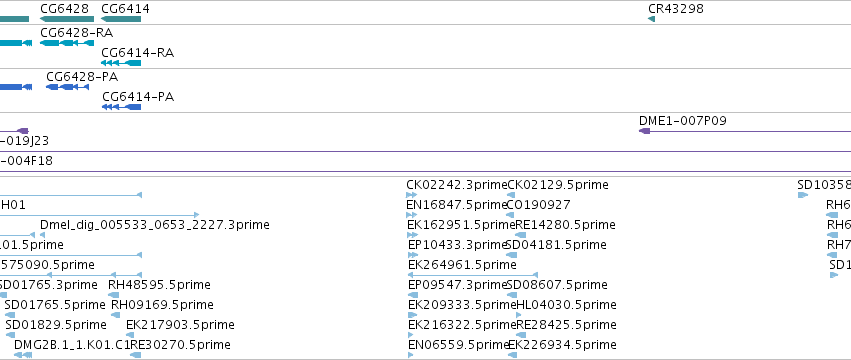Image resolution: width=851 pixels, height=360 pixels.
Task: Click the DME1-007P09 BAC label
Action: point(682,121)
